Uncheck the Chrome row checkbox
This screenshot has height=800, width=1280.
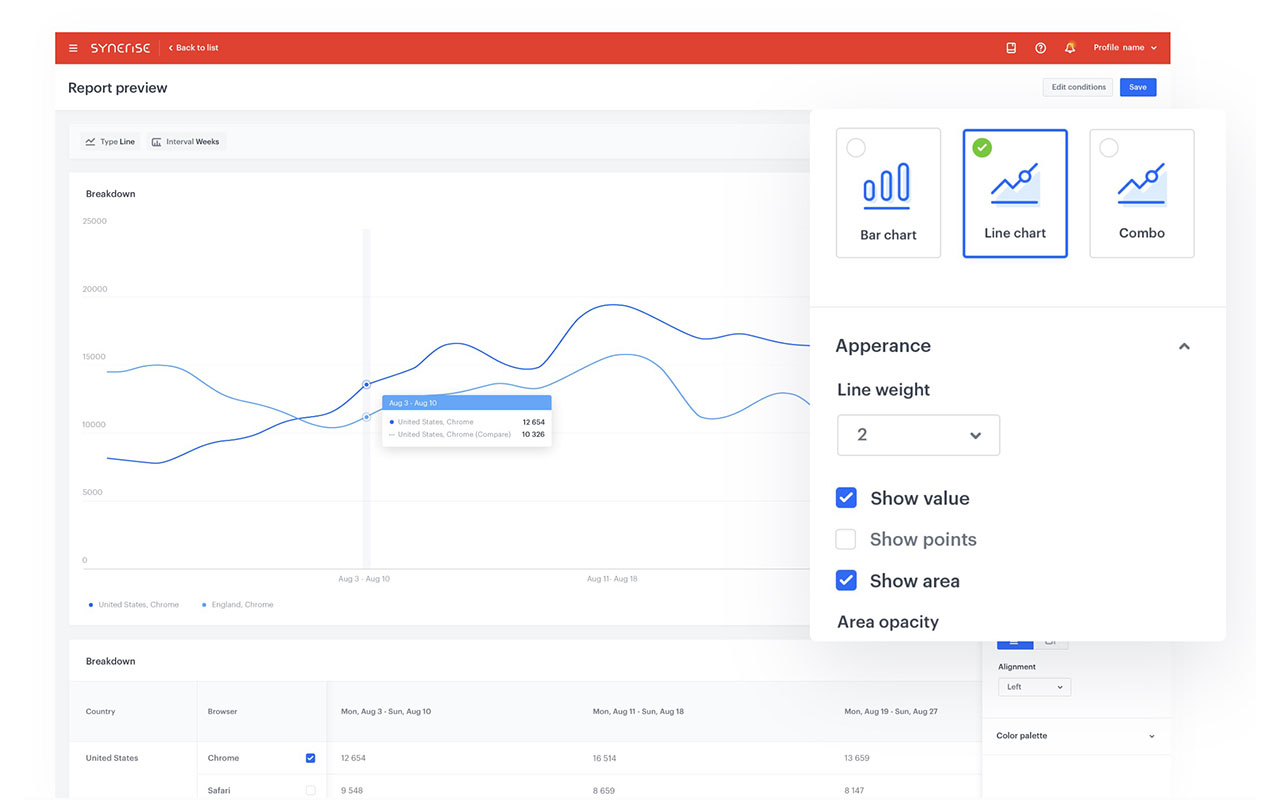pyautogui.click(x=310, y=758)
